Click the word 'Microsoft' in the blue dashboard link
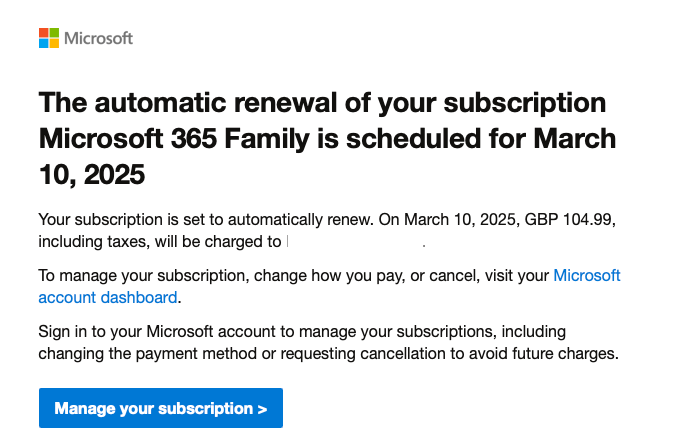 coord(587,275)
